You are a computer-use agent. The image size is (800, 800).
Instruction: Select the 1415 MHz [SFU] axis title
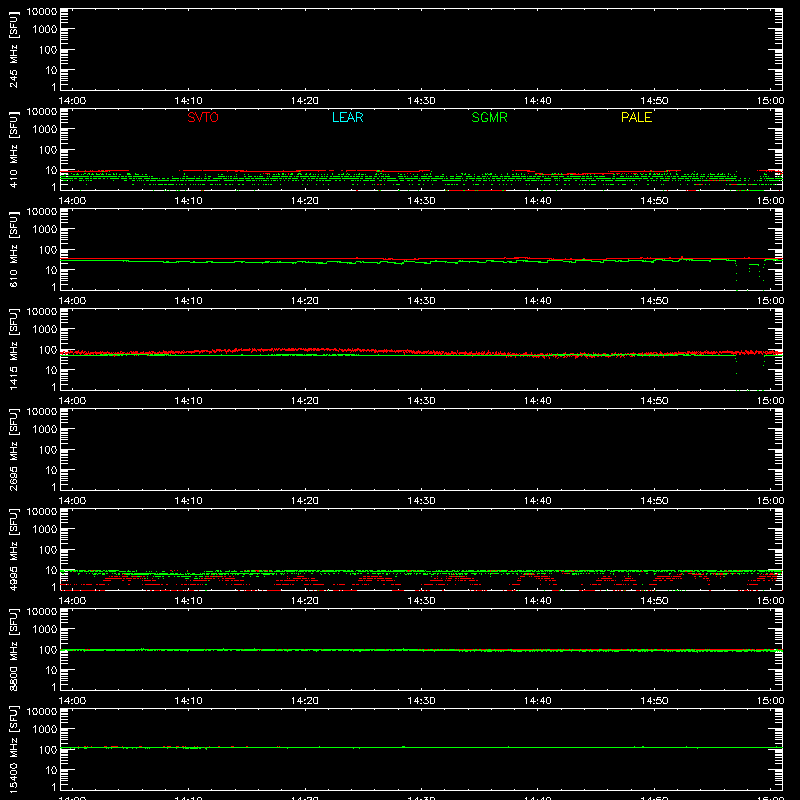[x=13, y=349]
